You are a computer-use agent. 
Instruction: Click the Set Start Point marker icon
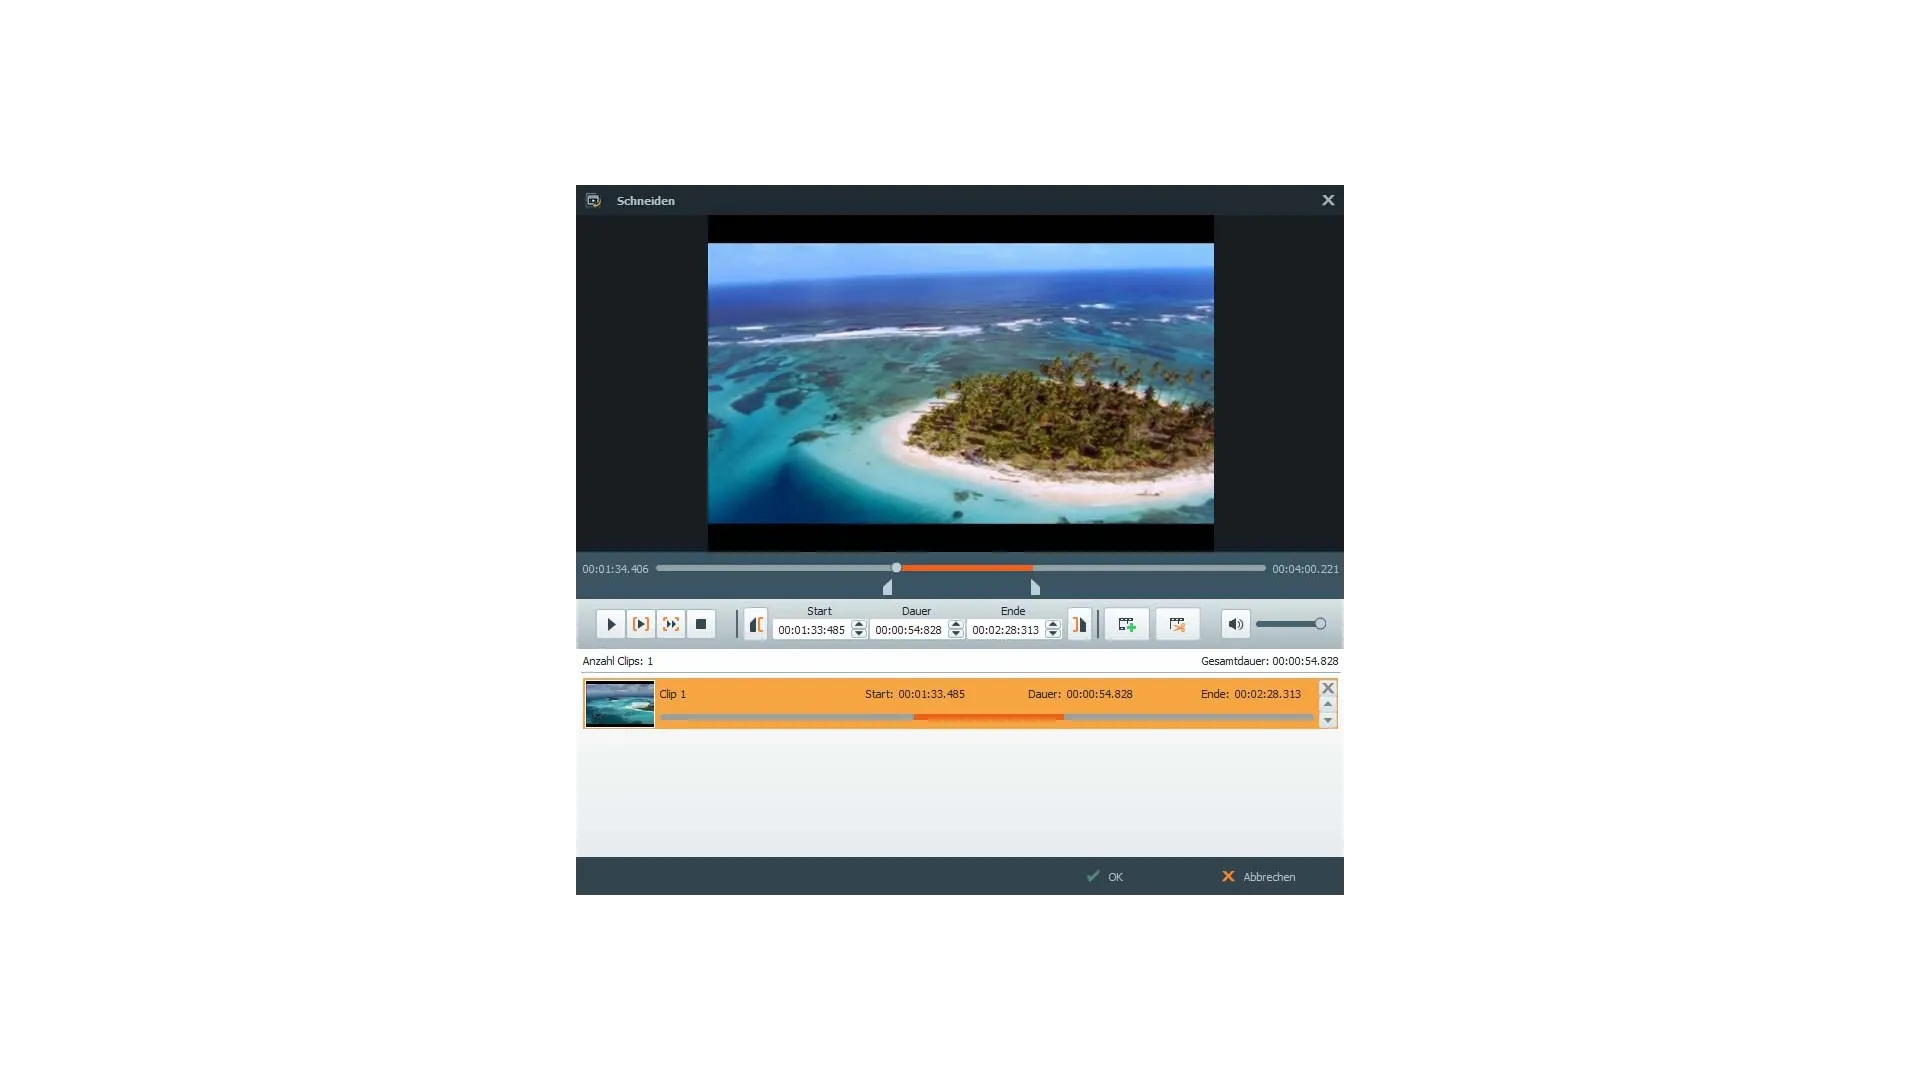point(756,624)
